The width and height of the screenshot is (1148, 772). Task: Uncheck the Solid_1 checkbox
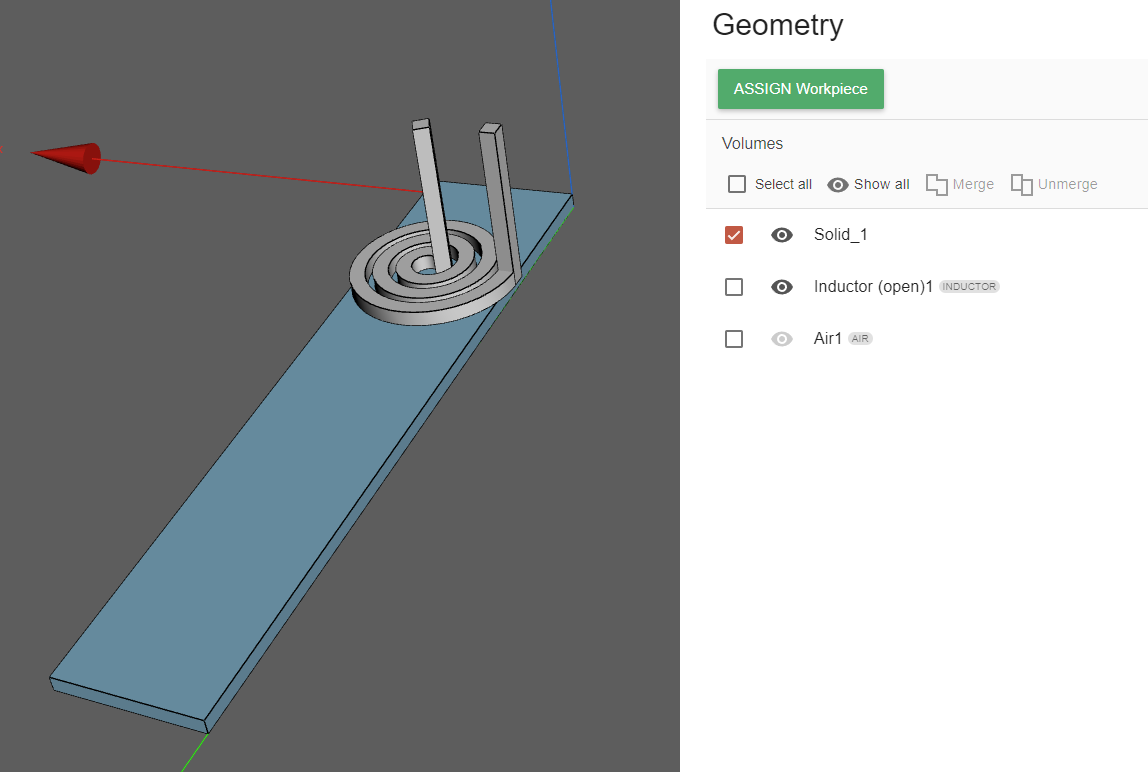tap(734, 235)
